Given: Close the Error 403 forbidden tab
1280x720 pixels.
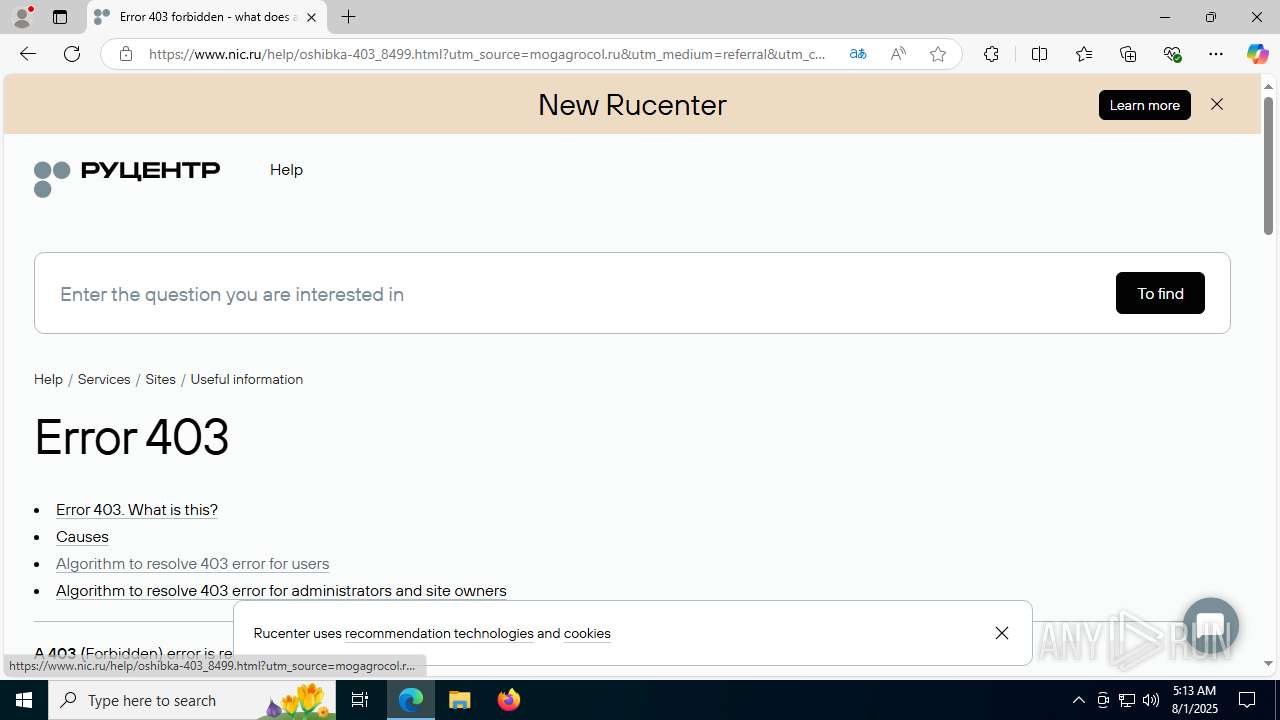Looking at the screenshot, I should (311, 17).
